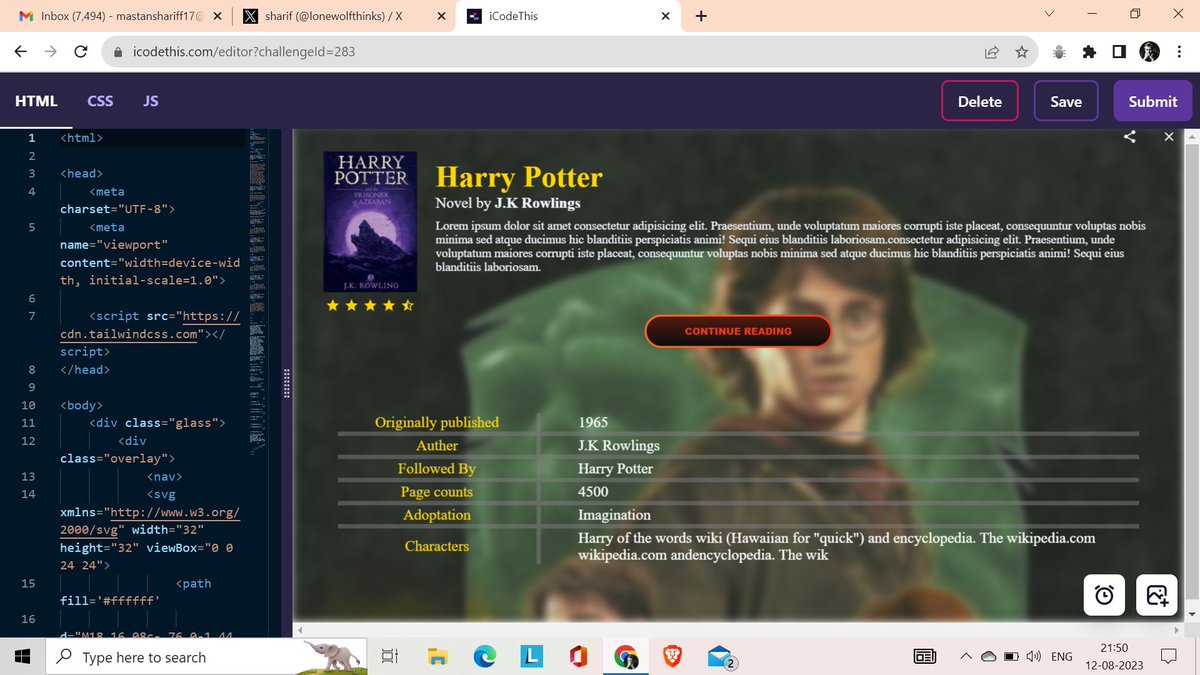Open the tab search dropdown arrow

pos(1048,15)
